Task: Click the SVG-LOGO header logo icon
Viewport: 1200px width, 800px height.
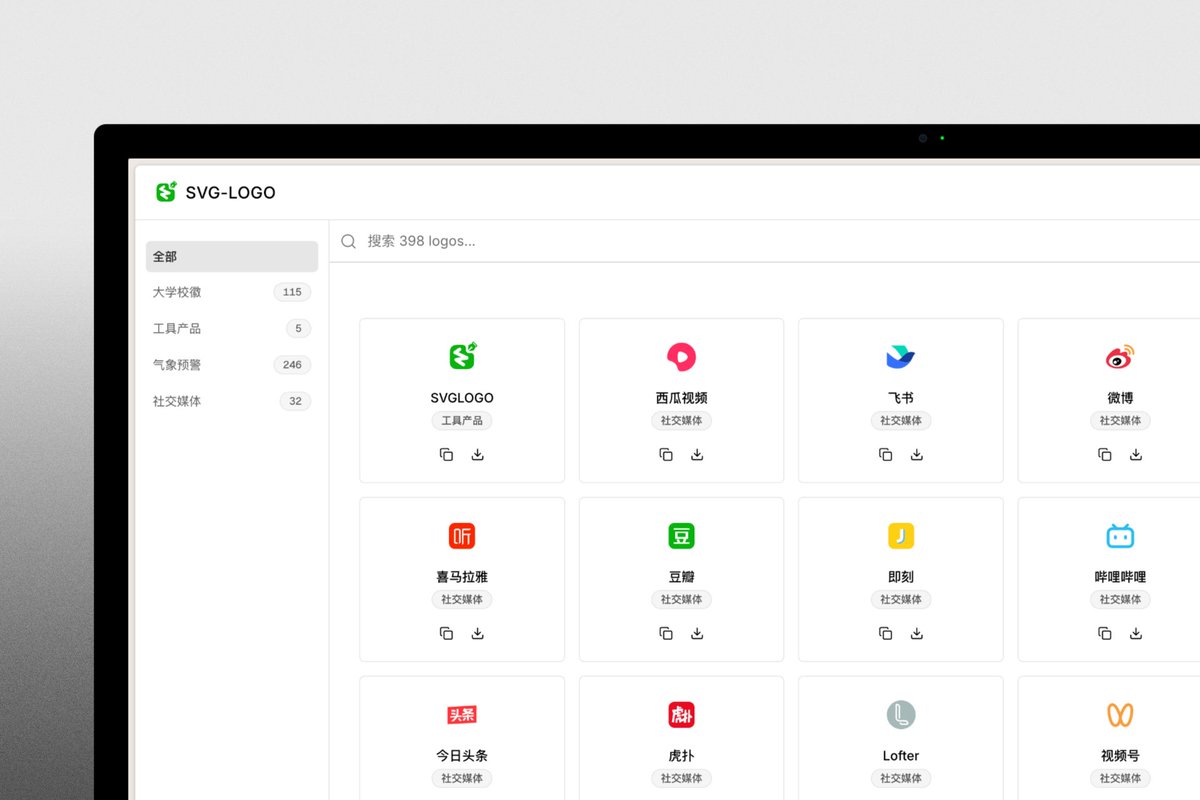Action: tap(166, 192)
